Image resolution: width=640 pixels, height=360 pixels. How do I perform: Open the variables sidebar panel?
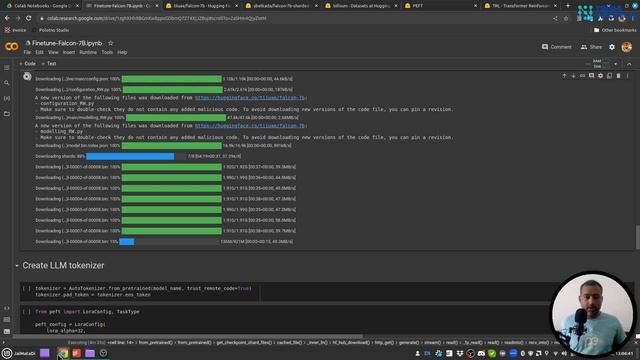click(x=7, y=98)
